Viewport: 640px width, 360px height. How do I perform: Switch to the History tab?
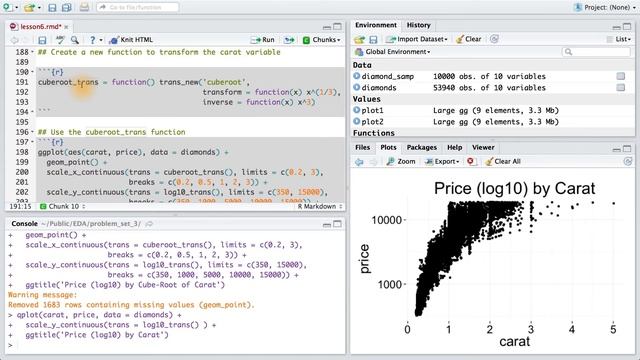(418, 25)
